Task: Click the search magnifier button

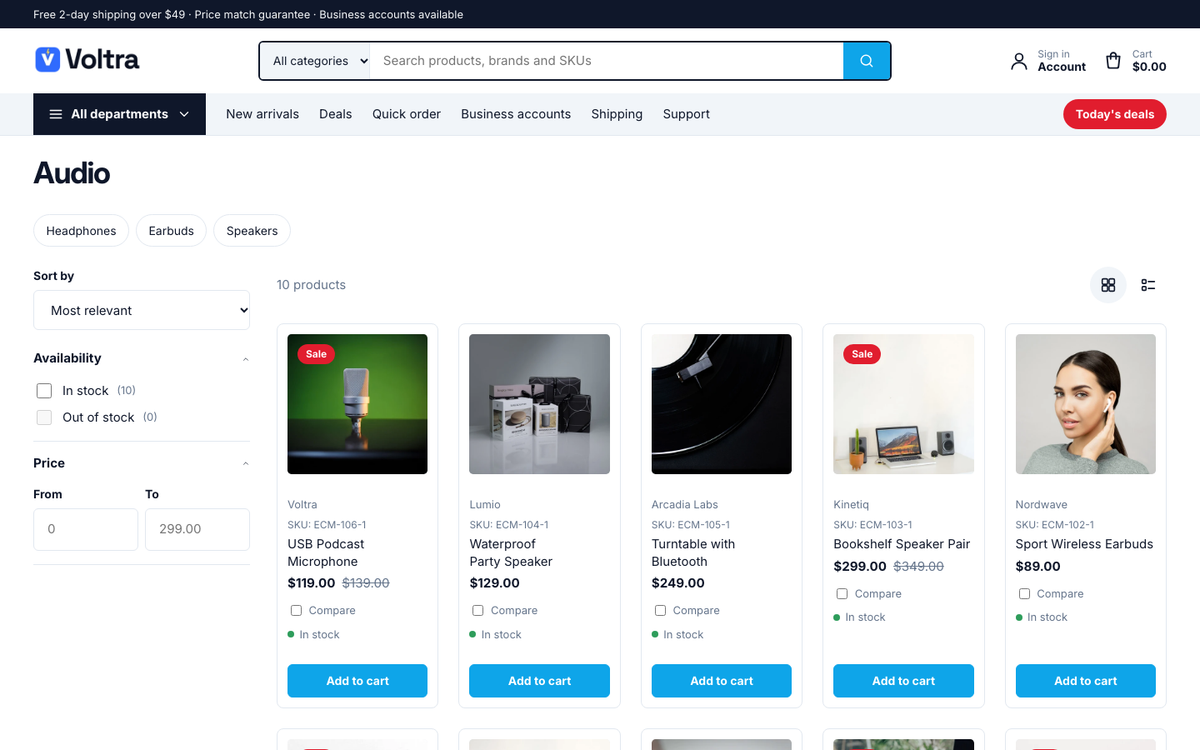Action: [x=867, y=61]
